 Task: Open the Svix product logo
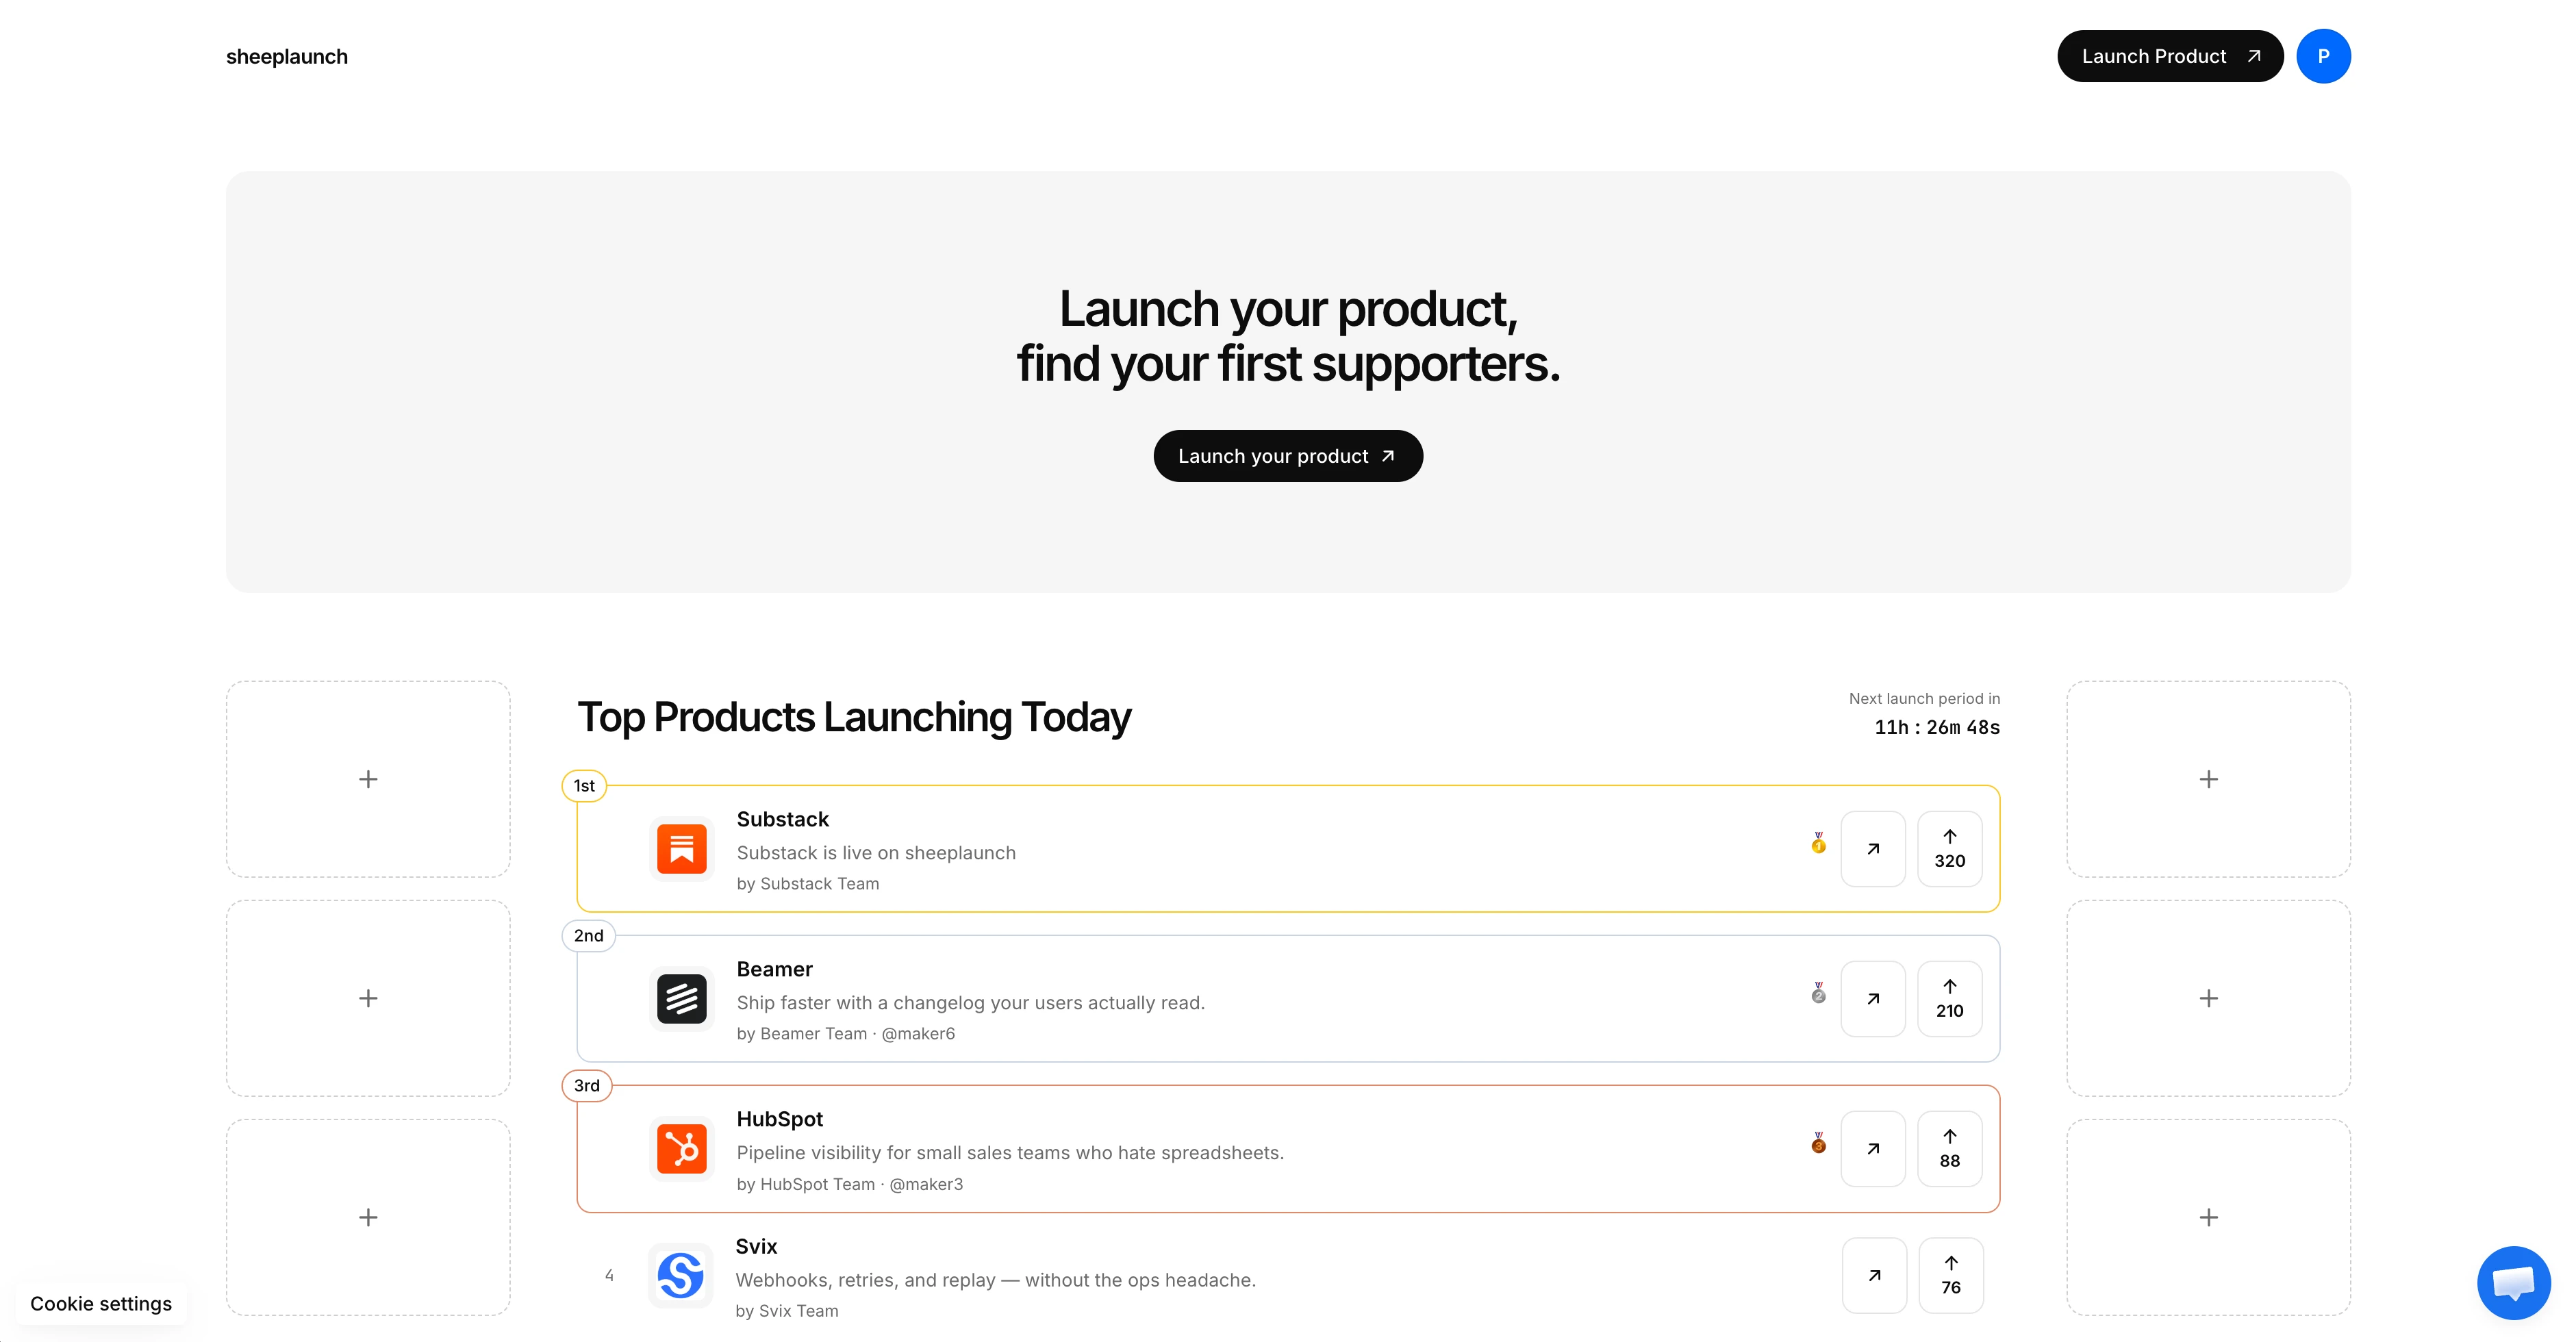pyautogui.click(x=680, y=1276)
